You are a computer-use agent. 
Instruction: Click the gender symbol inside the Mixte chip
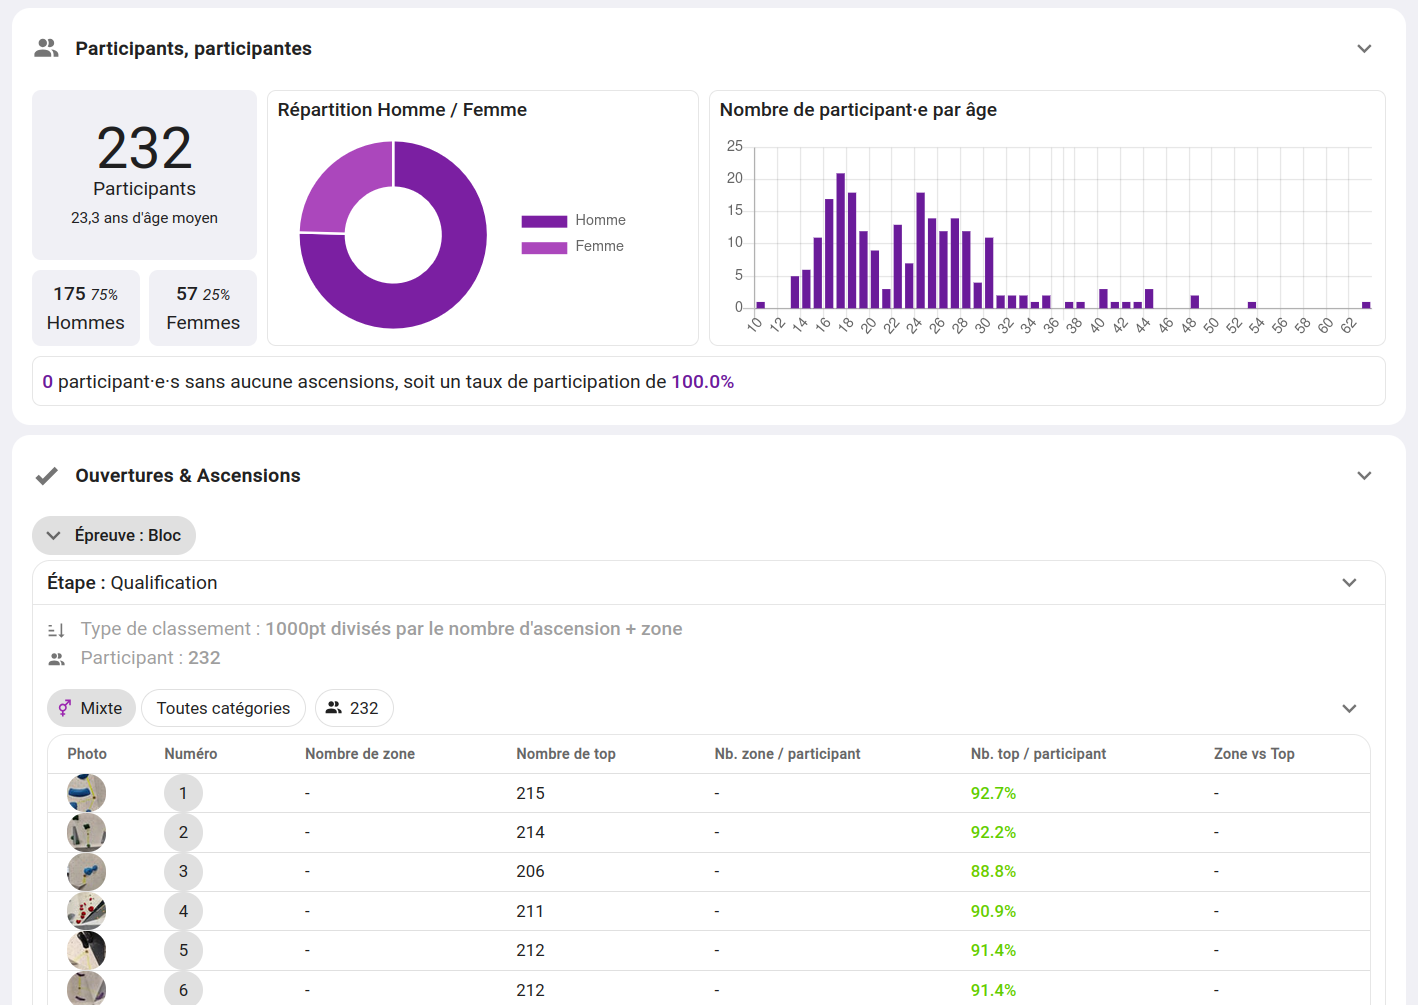[x=64, y=708]
